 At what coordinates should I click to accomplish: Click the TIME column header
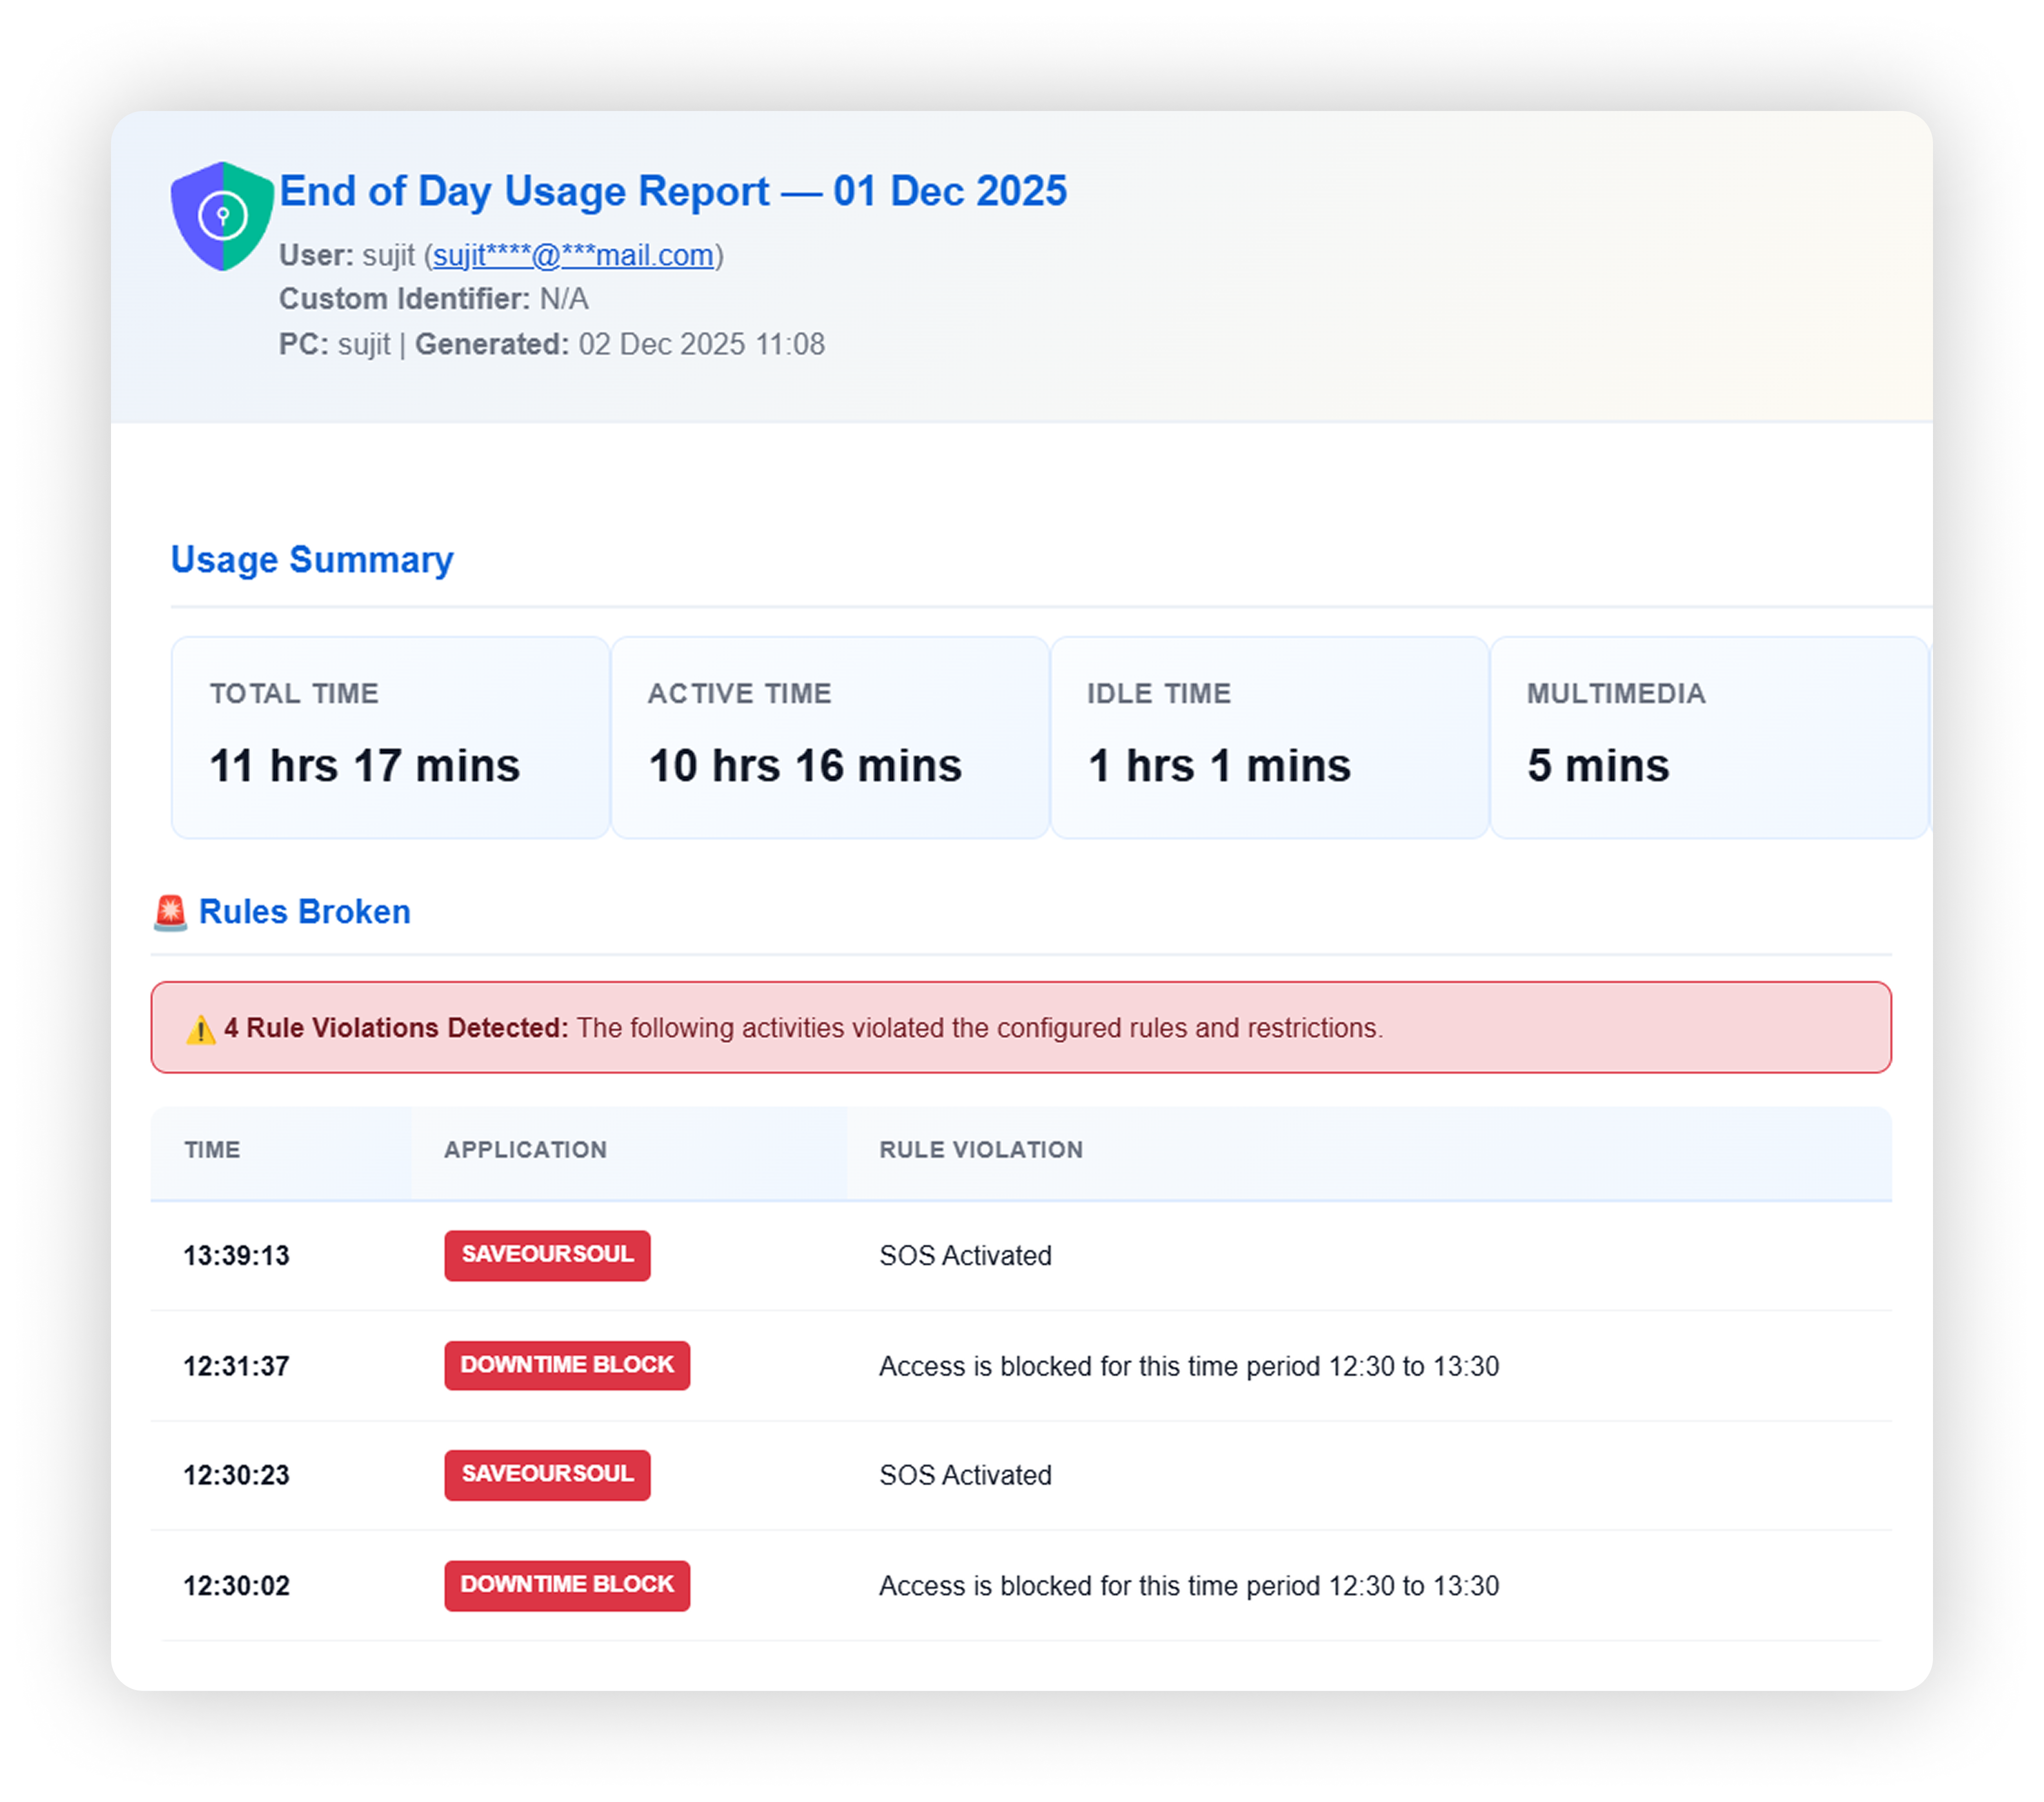tap(212, 1150)
